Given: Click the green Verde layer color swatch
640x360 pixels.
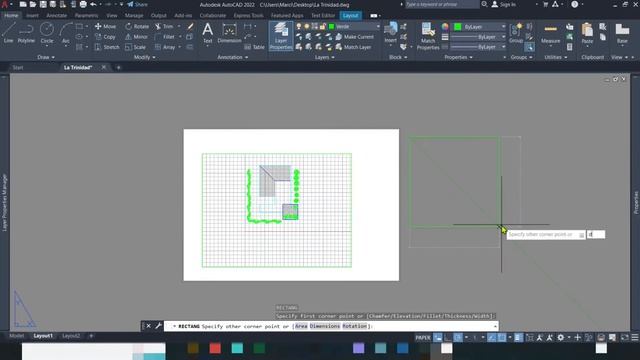Looking at the screenshot, I should (331, 26).
